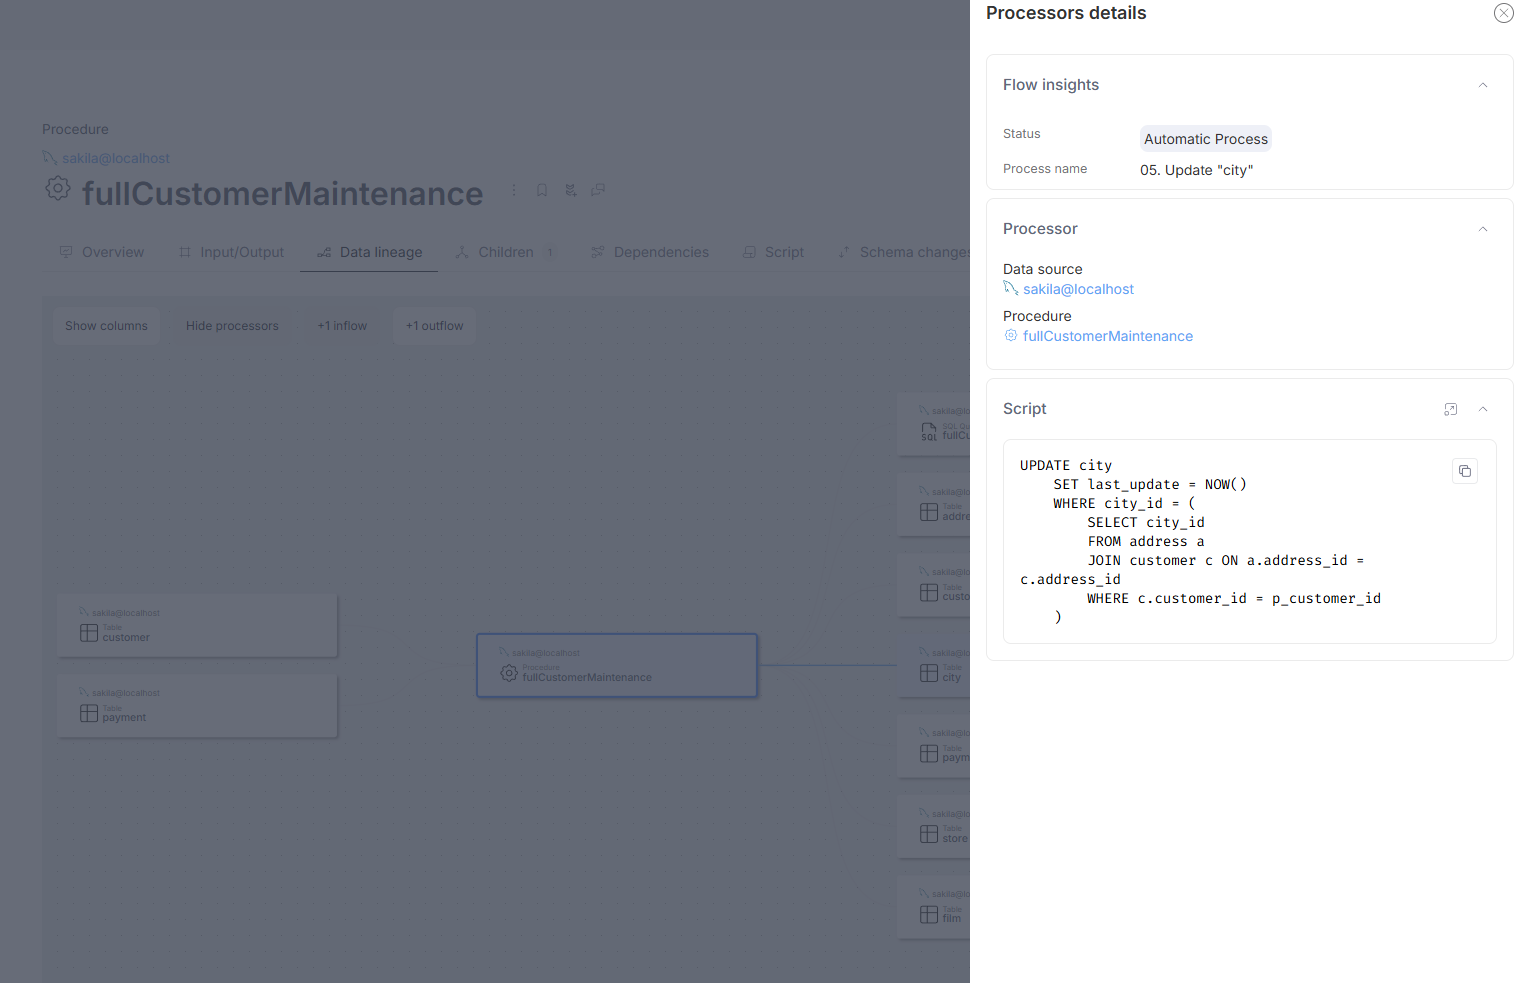The image size is (1527, 983).
Task: Click Hide processors button
Action: point(232,326)
